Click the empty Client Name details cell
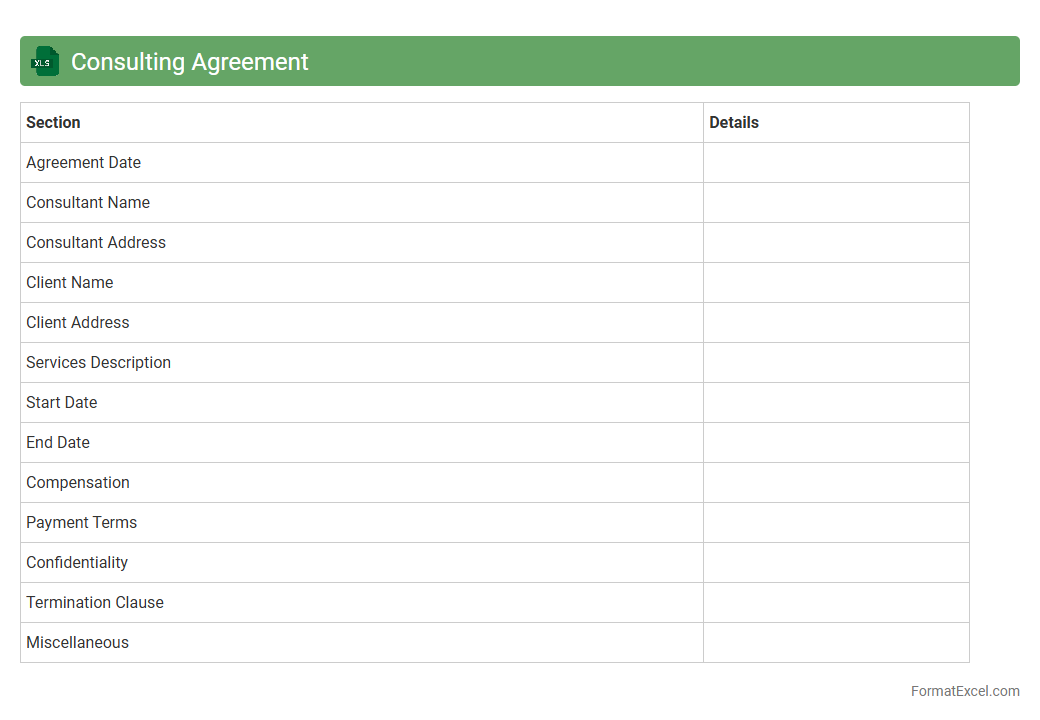This screenshot has height=720, width=1040. click(836, 282)
